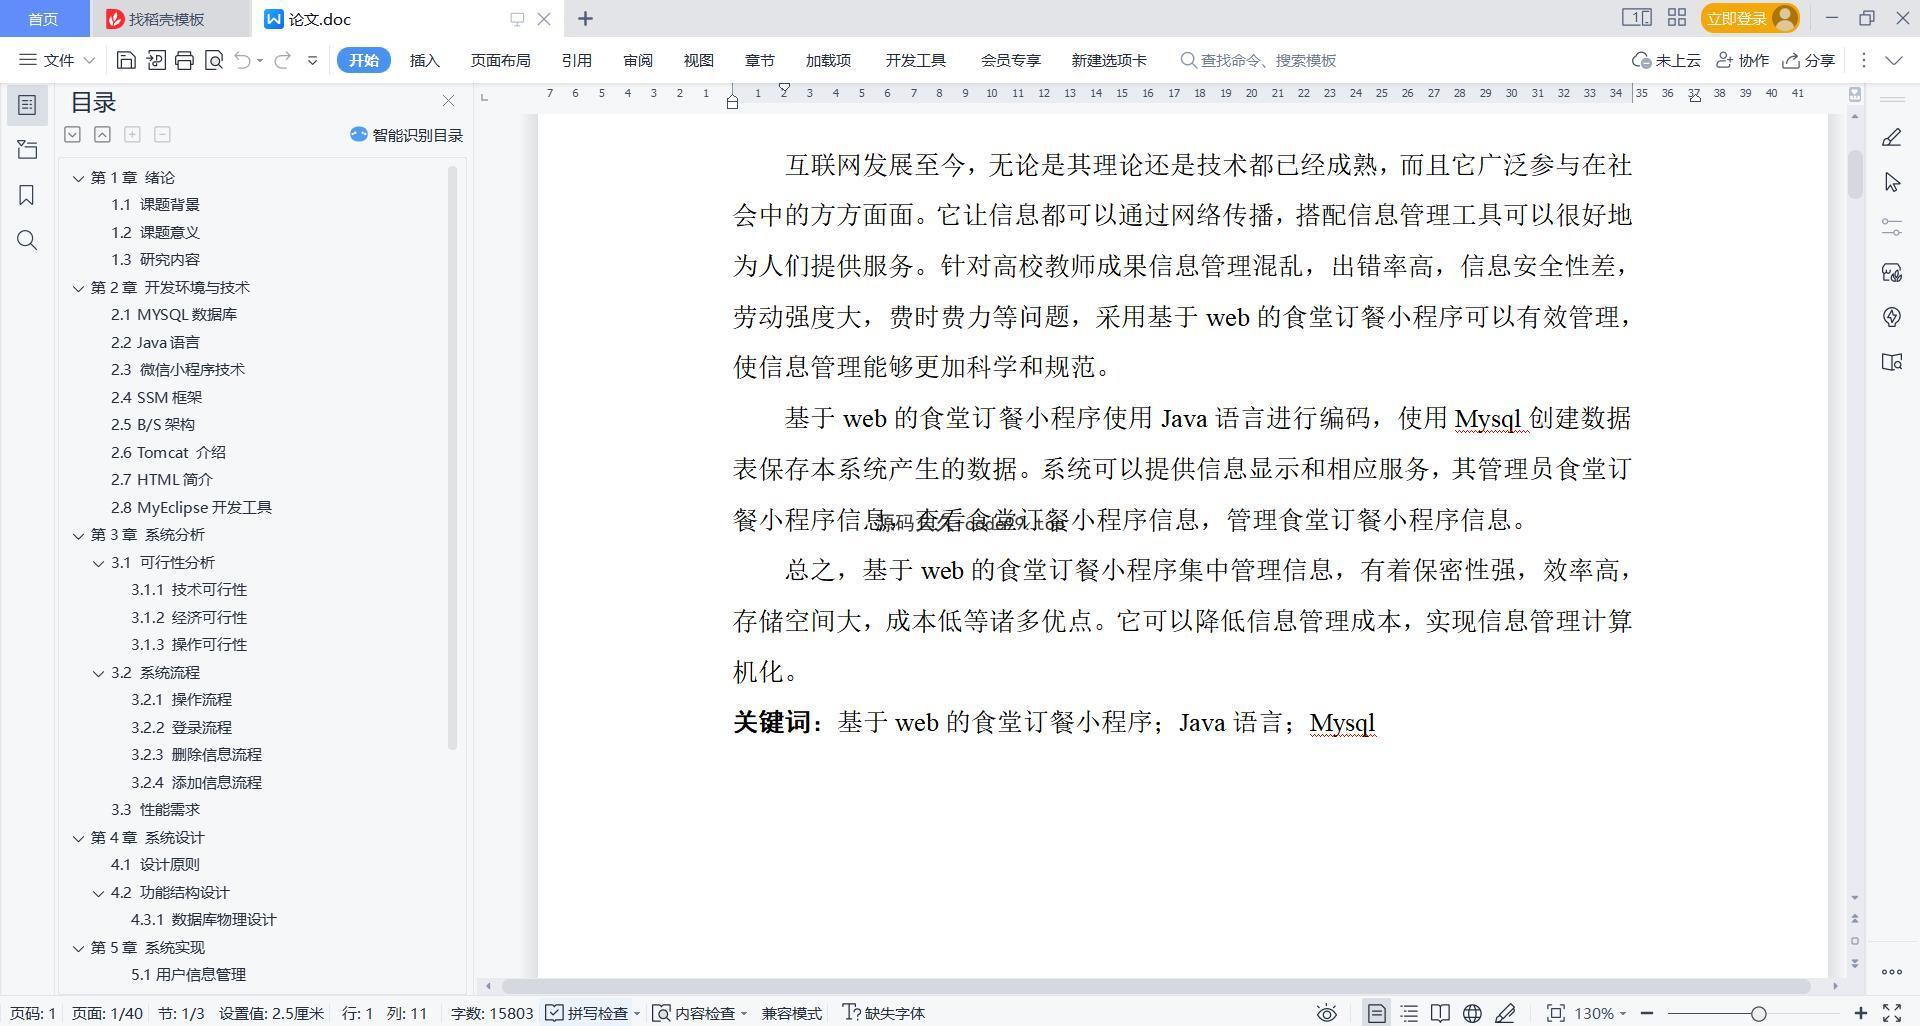Viewport: 1920px width, 1026px height.
Task: Switch to outline view icon
Action: (1409, 1013)
